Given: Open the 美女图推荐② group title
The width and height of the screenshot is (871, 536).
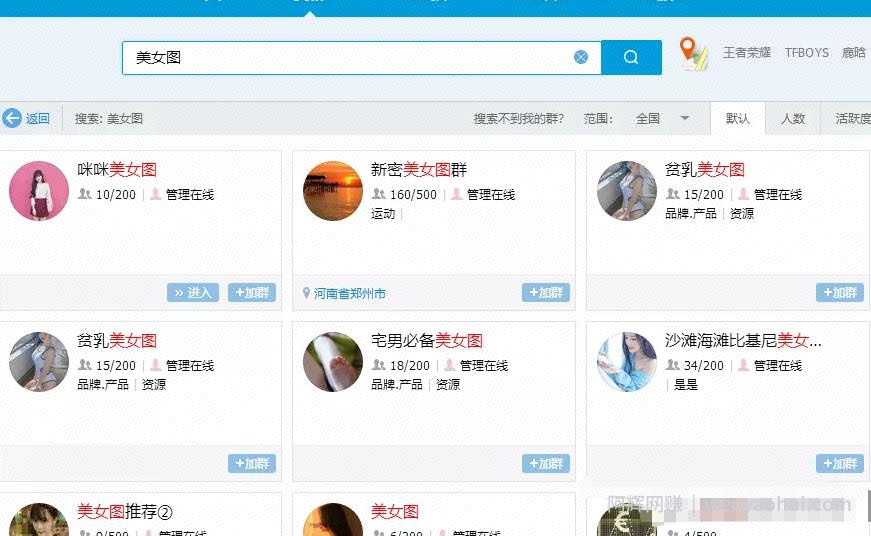Looking at the screenshot, I should pos(125,511).
